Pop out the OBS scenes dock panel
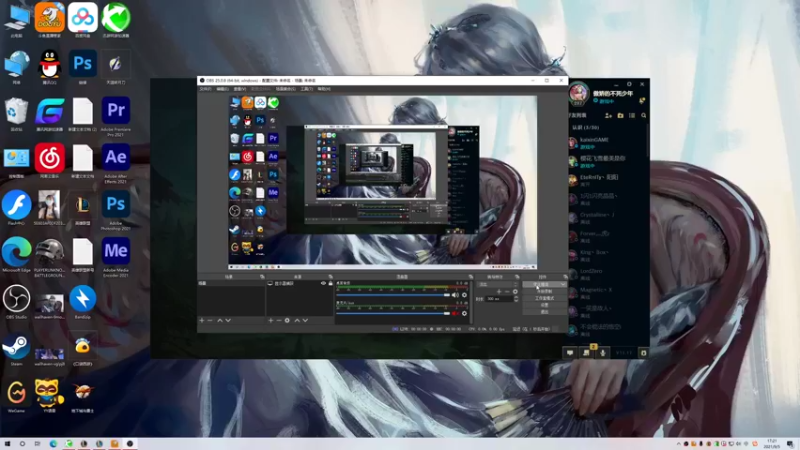Screen dimensions: 800x450 pos(262,277)
